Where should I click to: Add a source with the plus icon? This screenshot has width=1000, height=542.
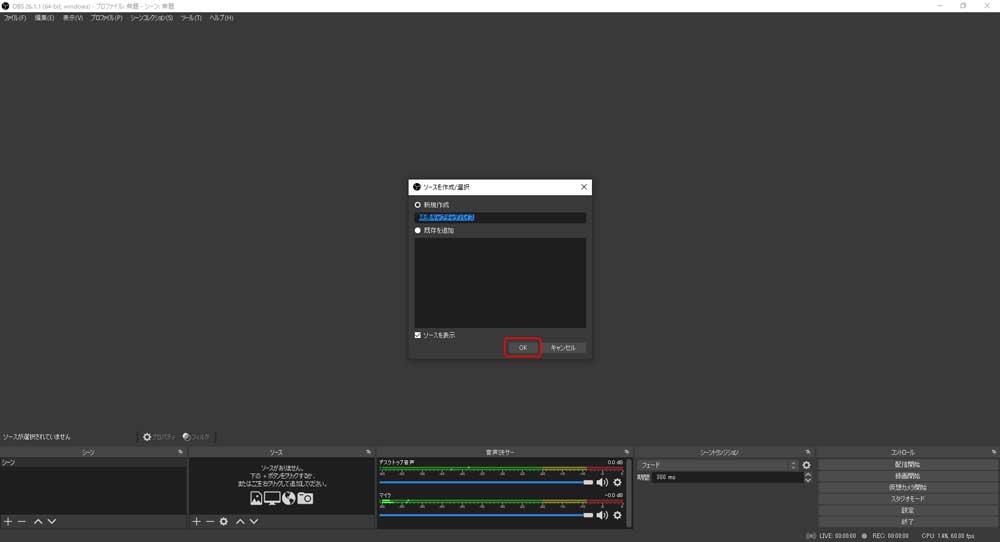point(196,522)
